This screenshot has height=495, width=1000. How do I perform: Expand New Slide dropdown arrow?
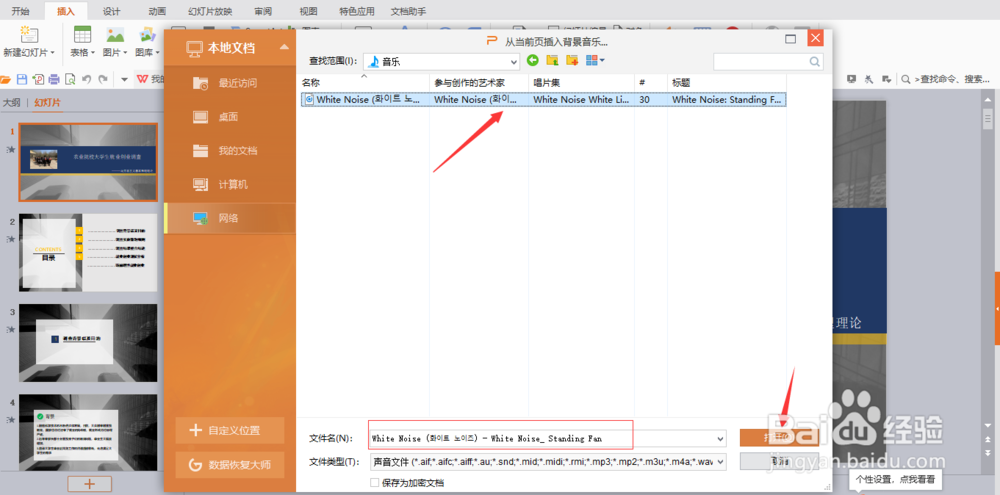point(52,52)
